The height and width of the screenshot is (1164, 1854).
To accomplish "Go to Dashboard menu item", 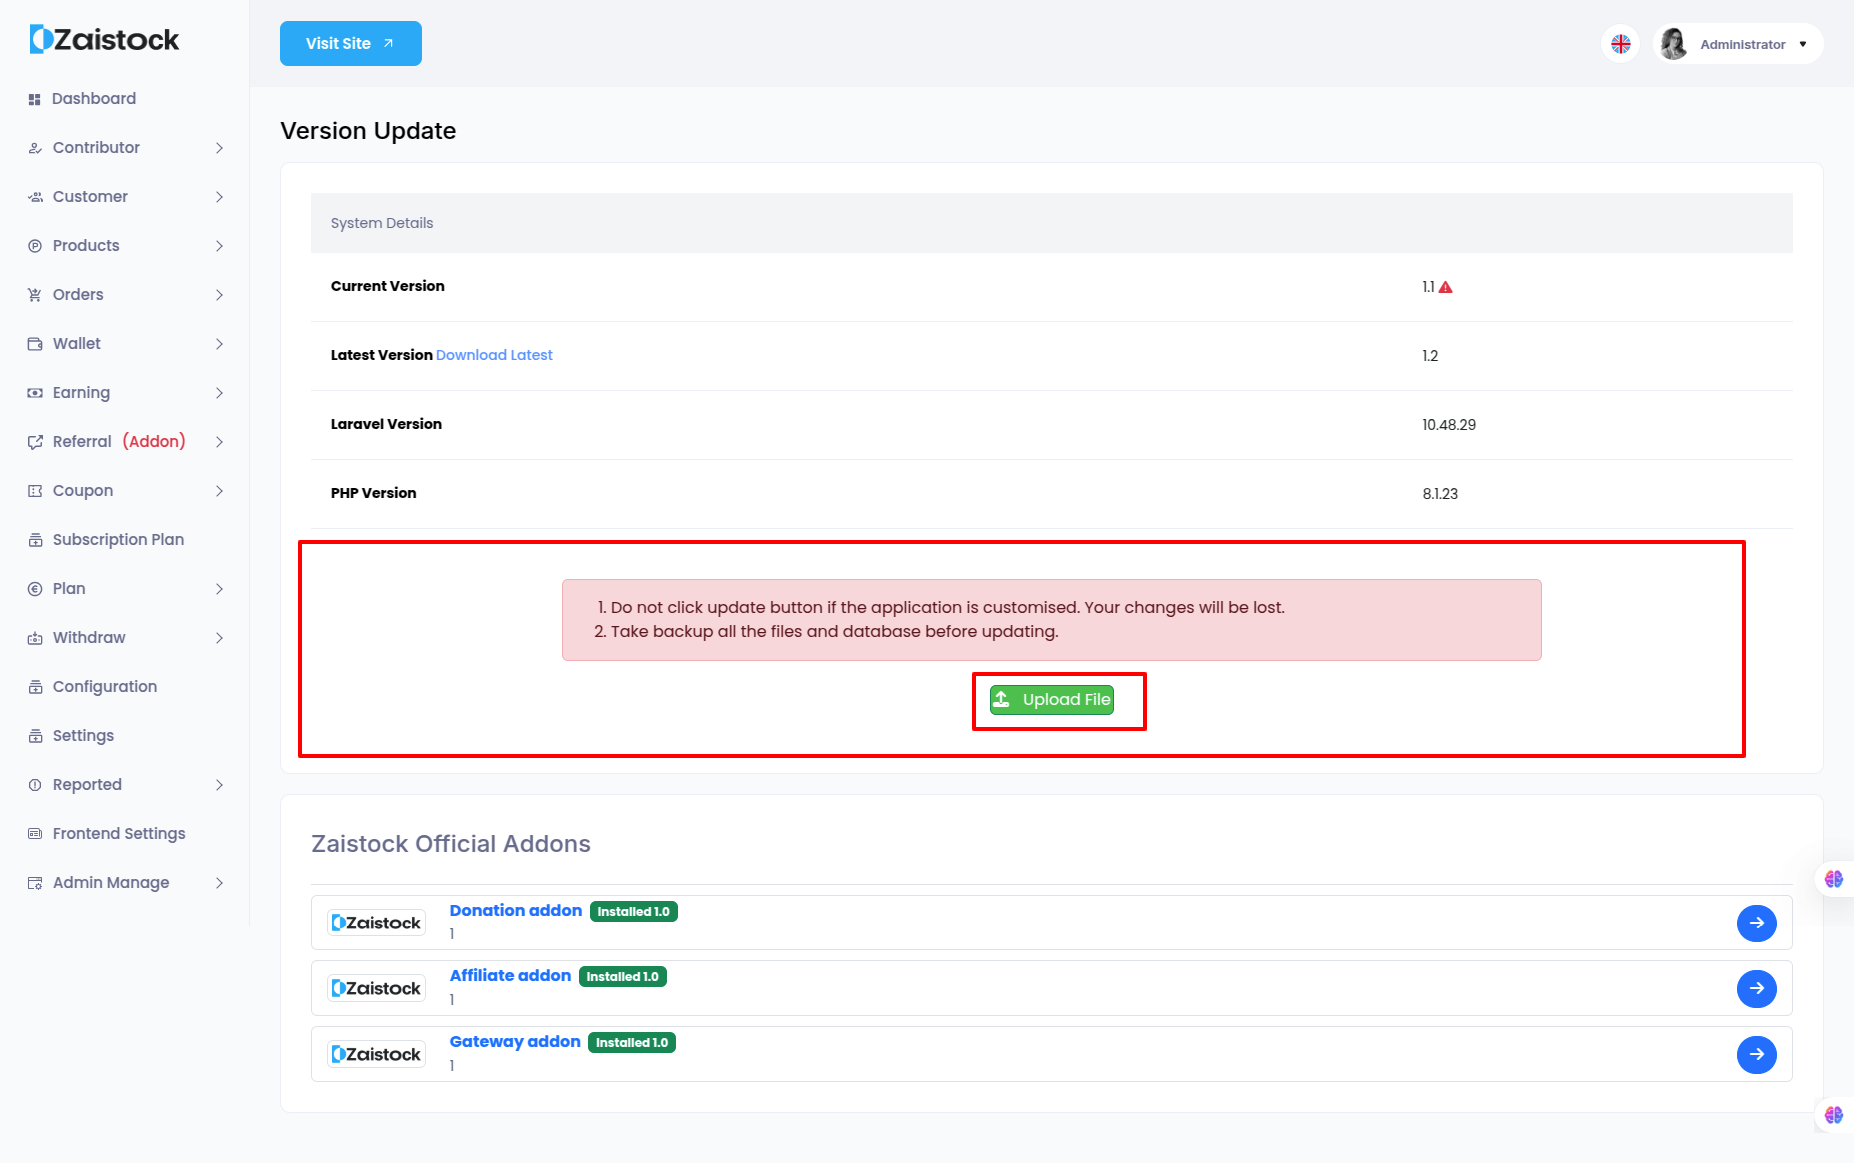I will pos(94,99).
